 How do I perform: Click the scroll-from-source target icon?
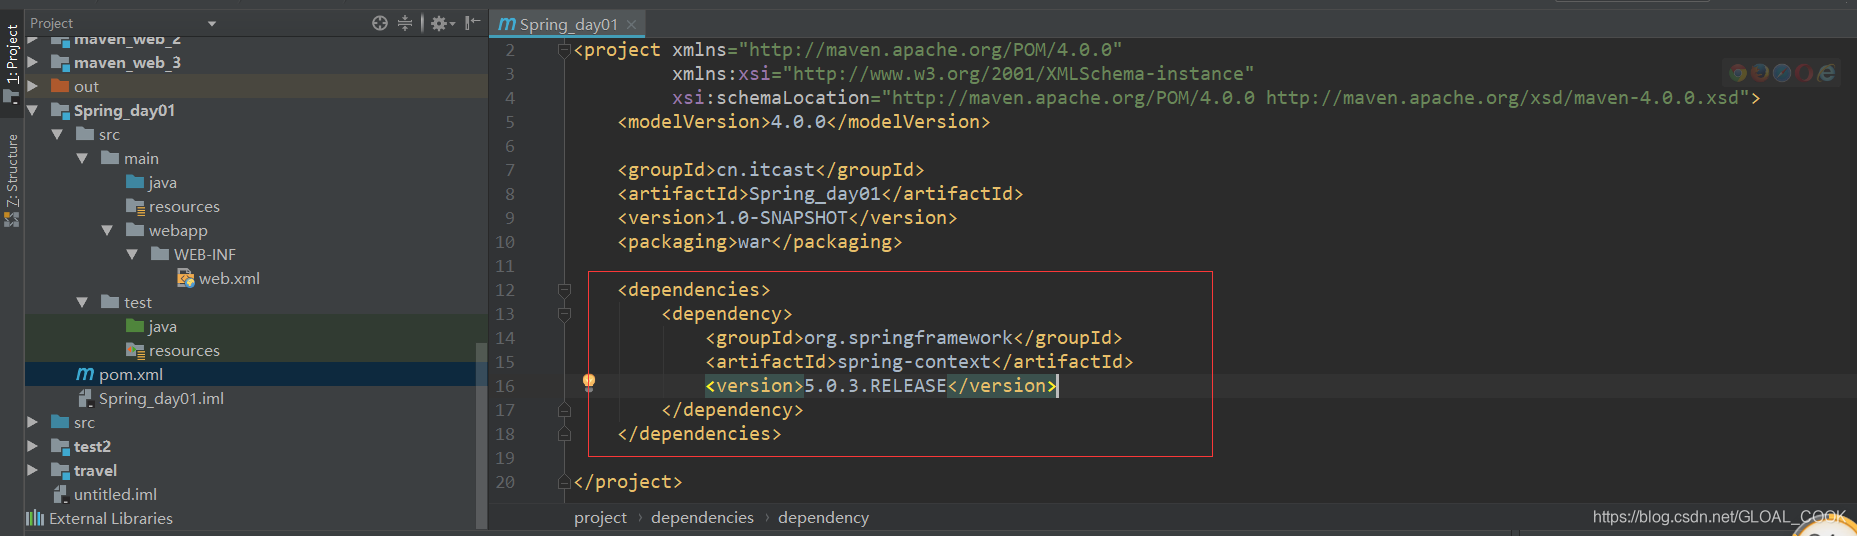(x=380, y=23)
